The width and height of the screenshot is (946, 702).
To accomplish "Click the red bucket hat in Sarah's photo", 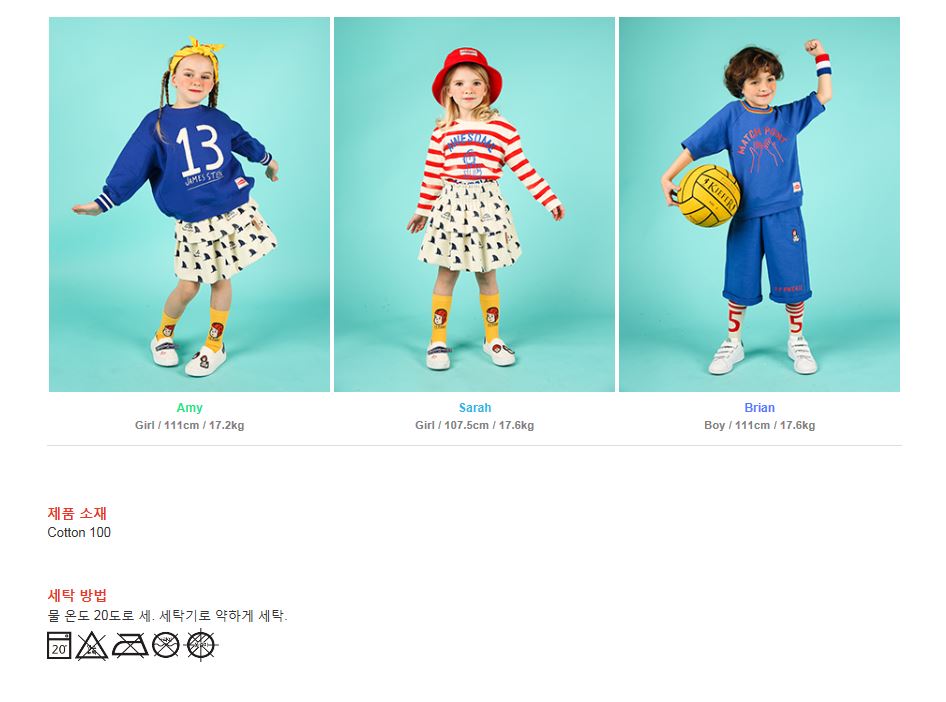I will pos(467,75).
